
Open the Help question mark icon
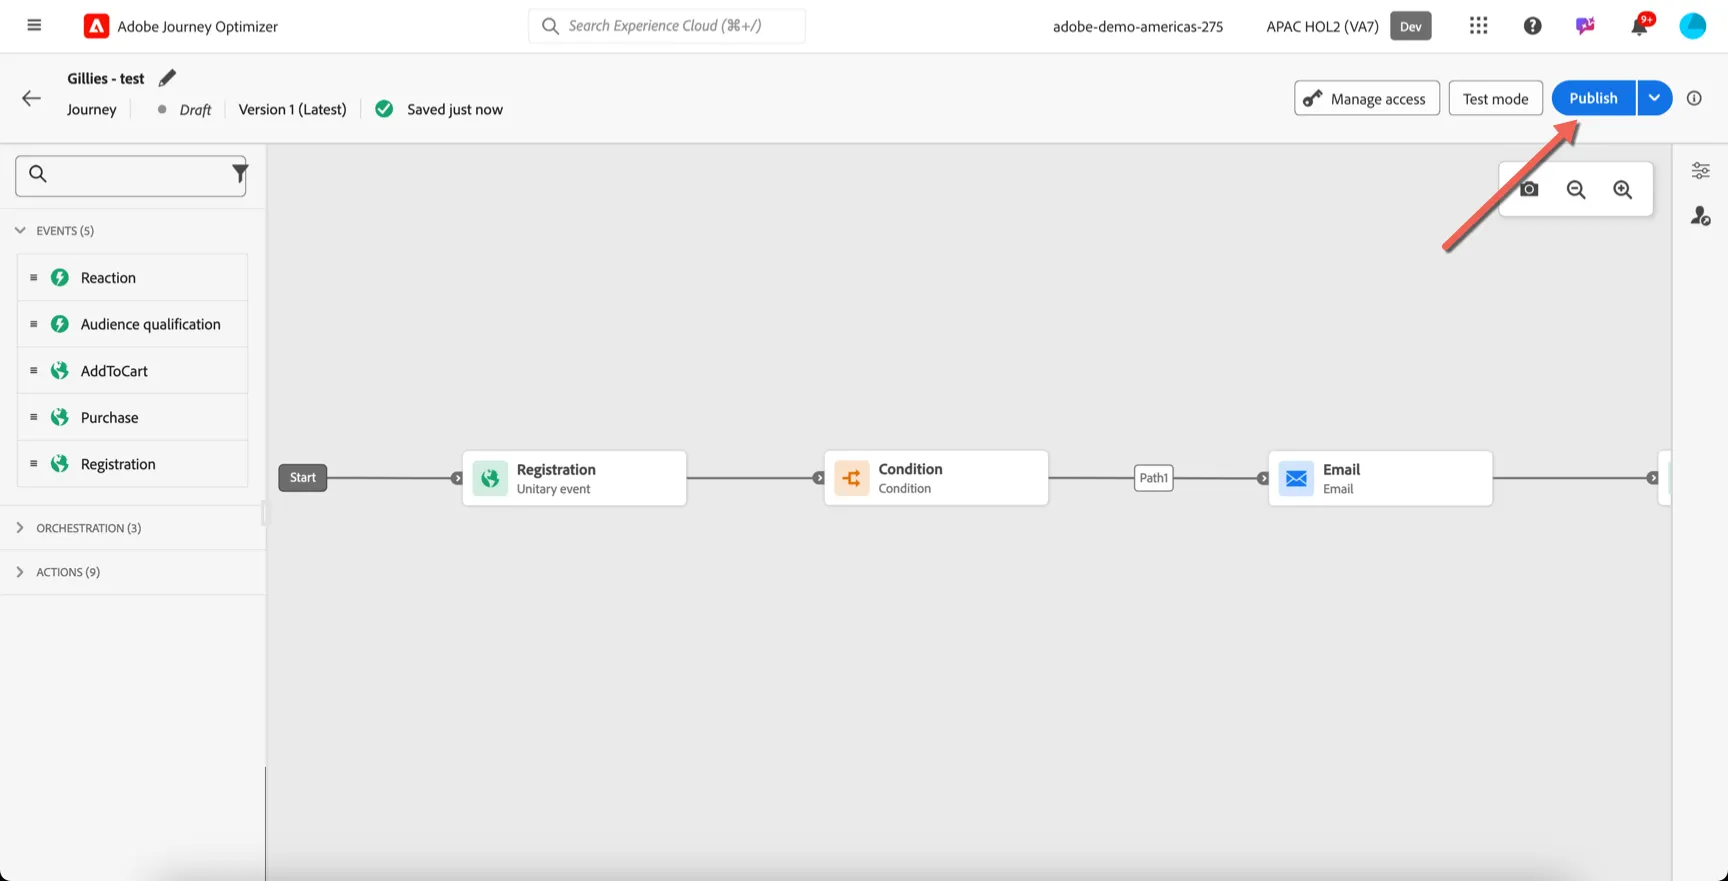tap(1532, 26)
